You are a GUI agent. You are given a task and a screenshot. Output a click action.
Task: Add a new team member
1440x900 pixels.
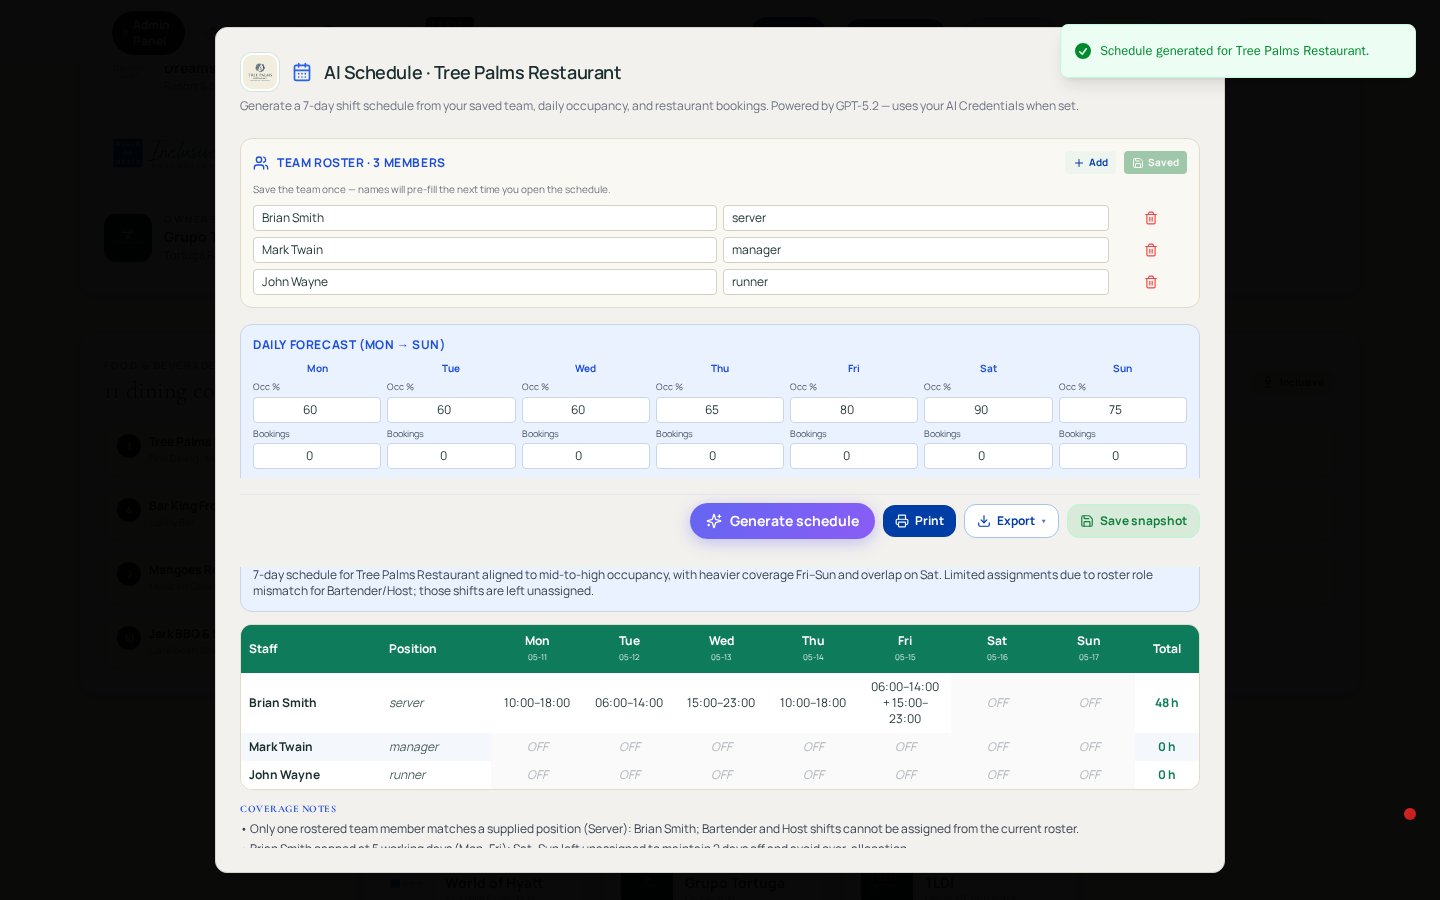pyautogui.click(x=1091, y=163)
